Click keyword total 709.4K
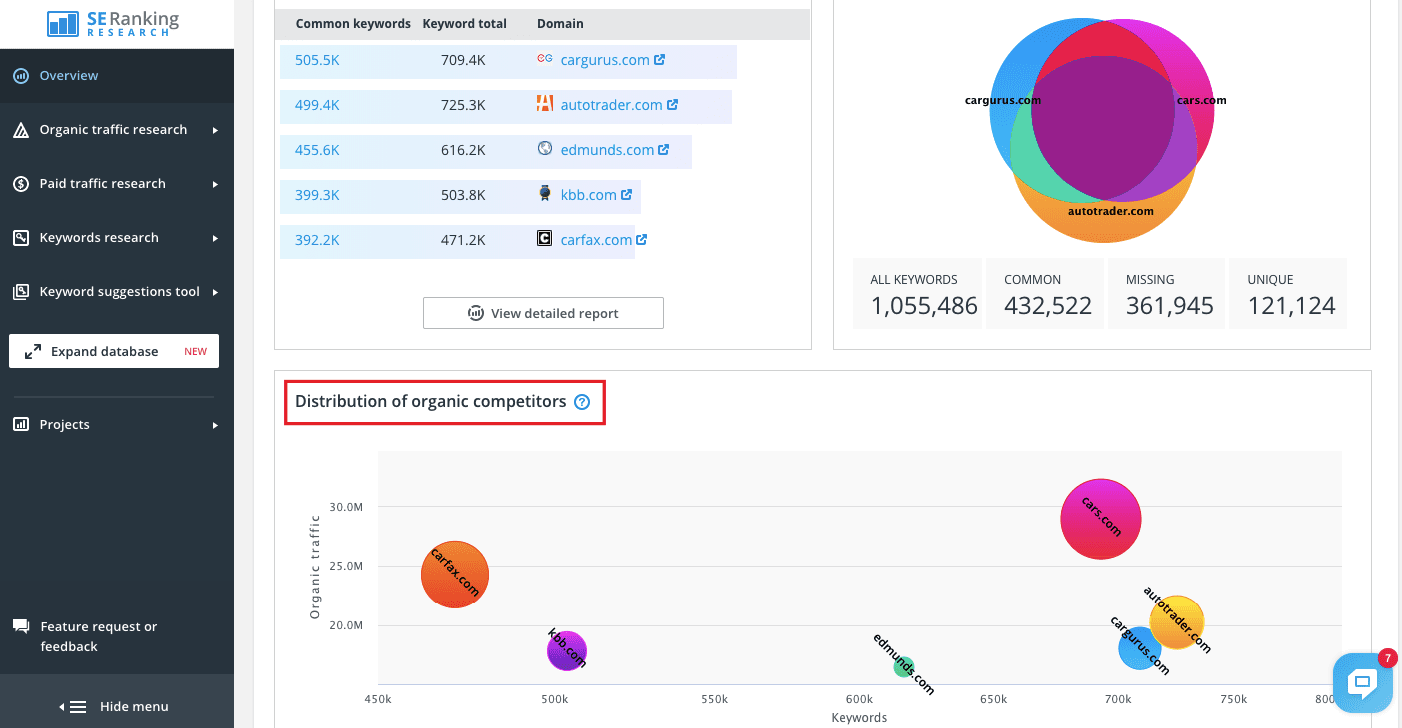The width and height of the screenshot is (1402, 728). pos(463,60)
